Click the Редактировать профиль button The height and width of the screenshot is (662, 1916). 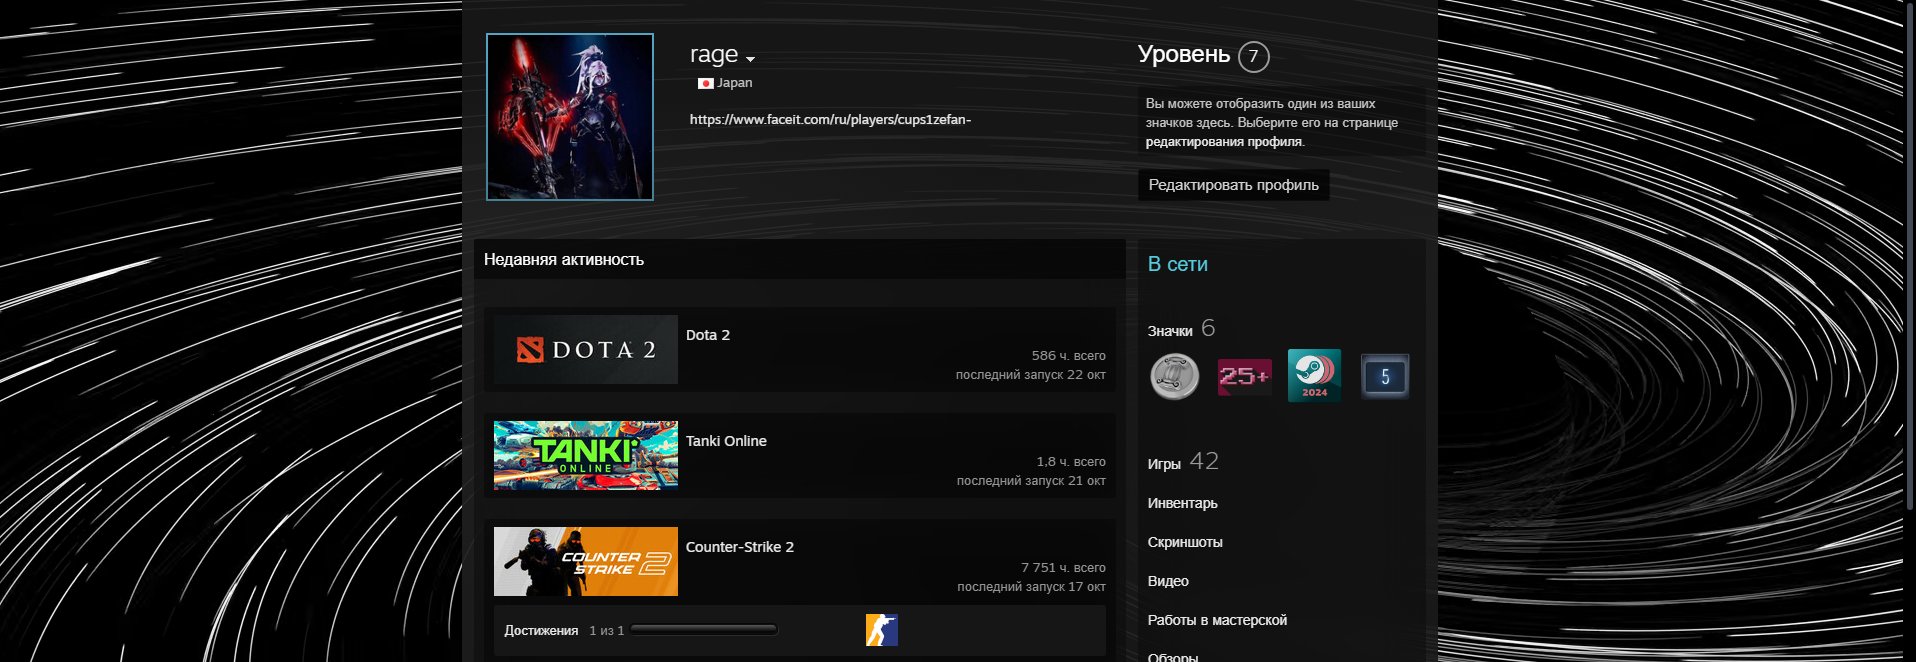pyautogui.click(x=1233, y=185)
